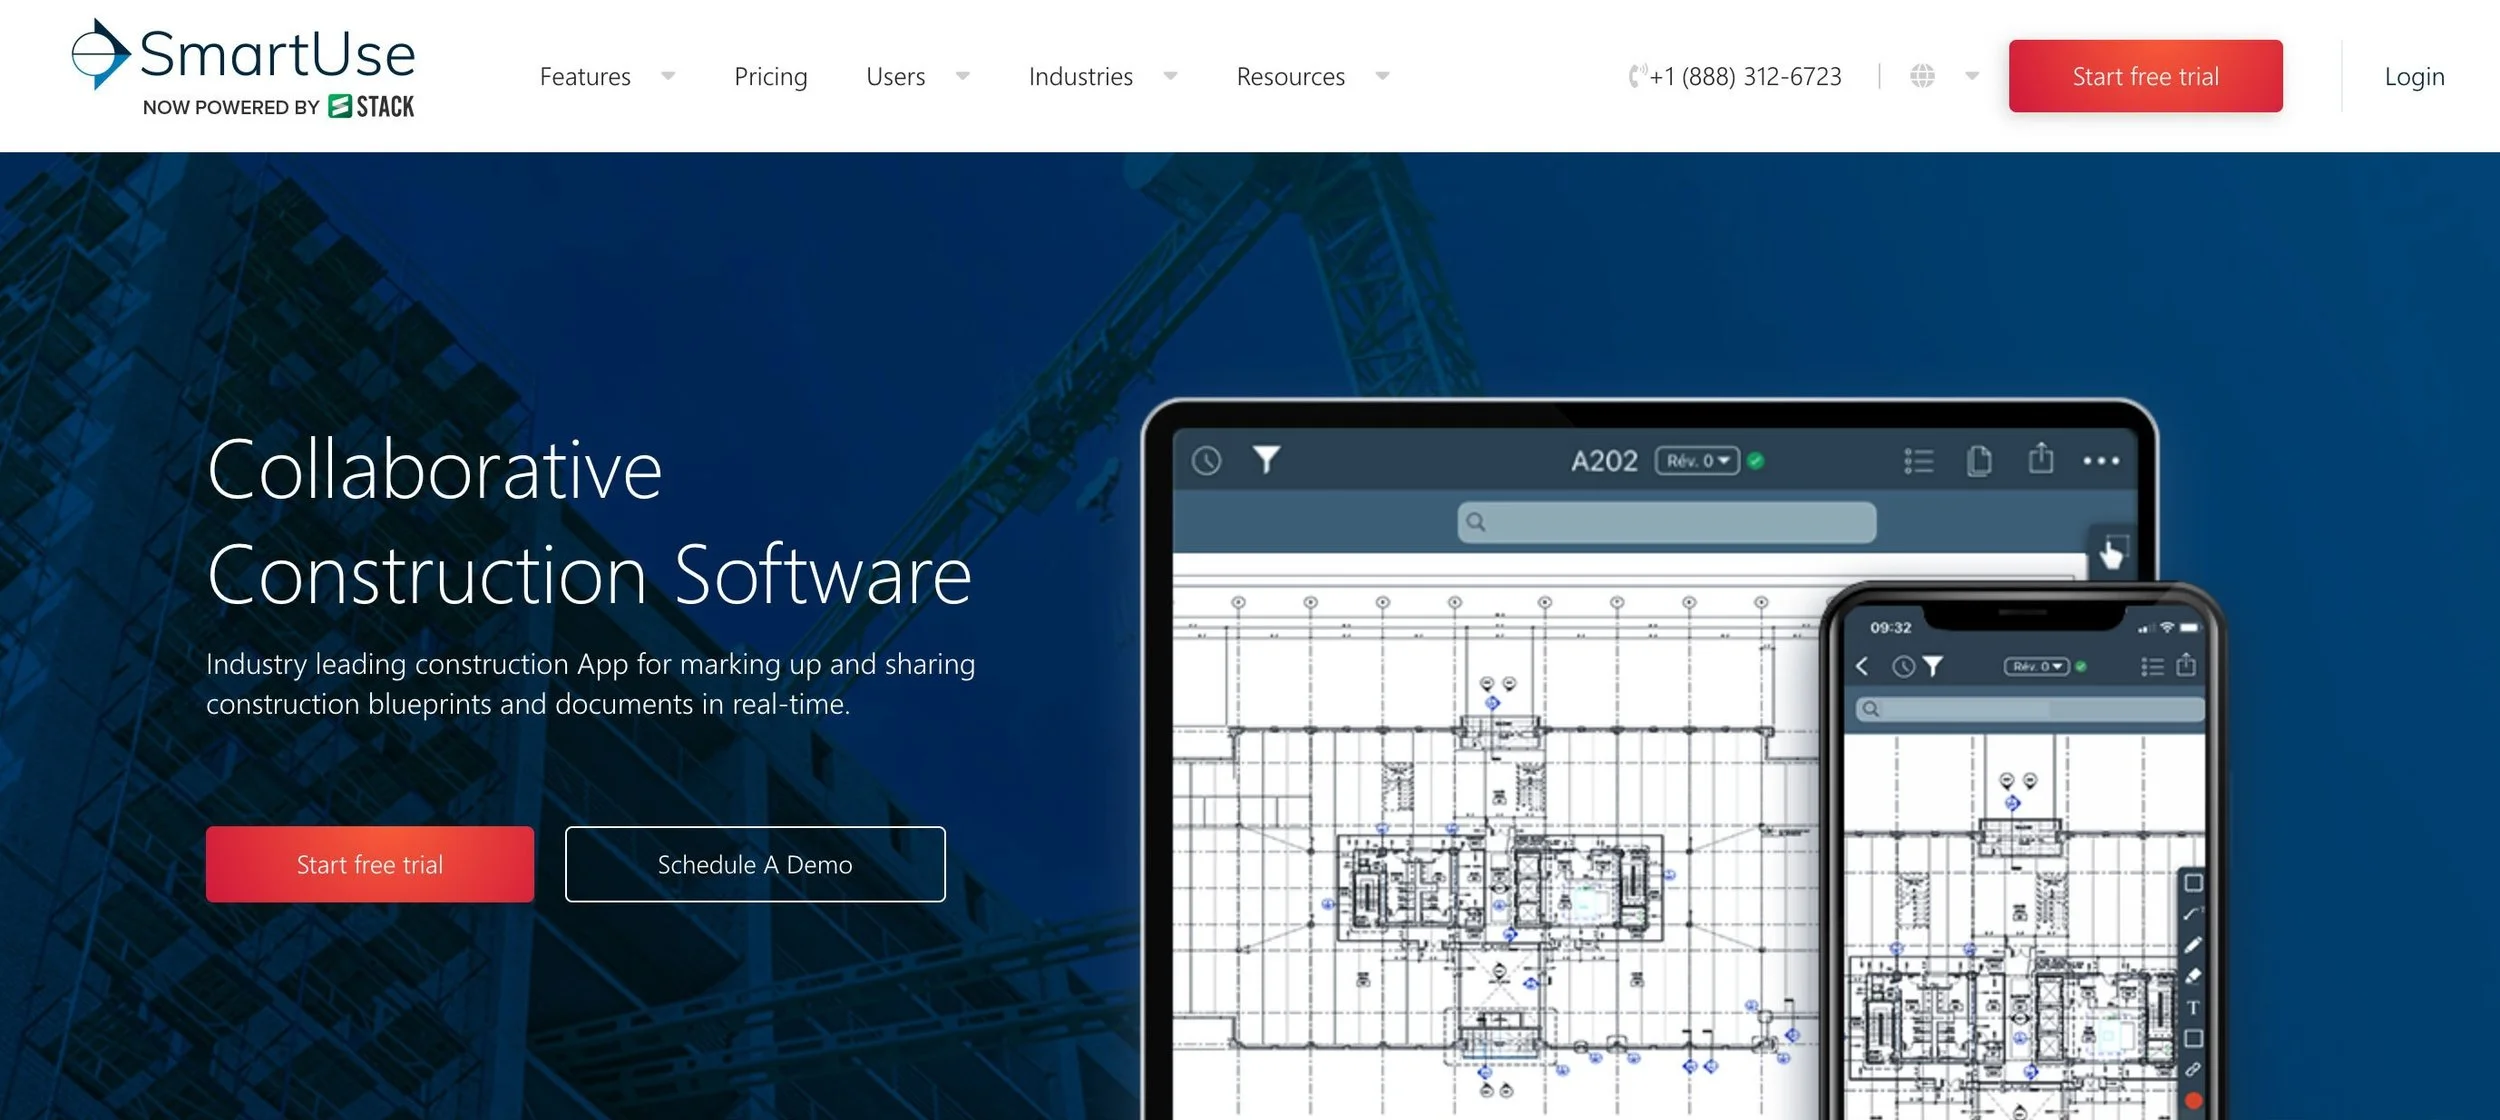Expand the Resources dropdown arrow
Screen dimensions: 2500x1120
pos(1382,76)
